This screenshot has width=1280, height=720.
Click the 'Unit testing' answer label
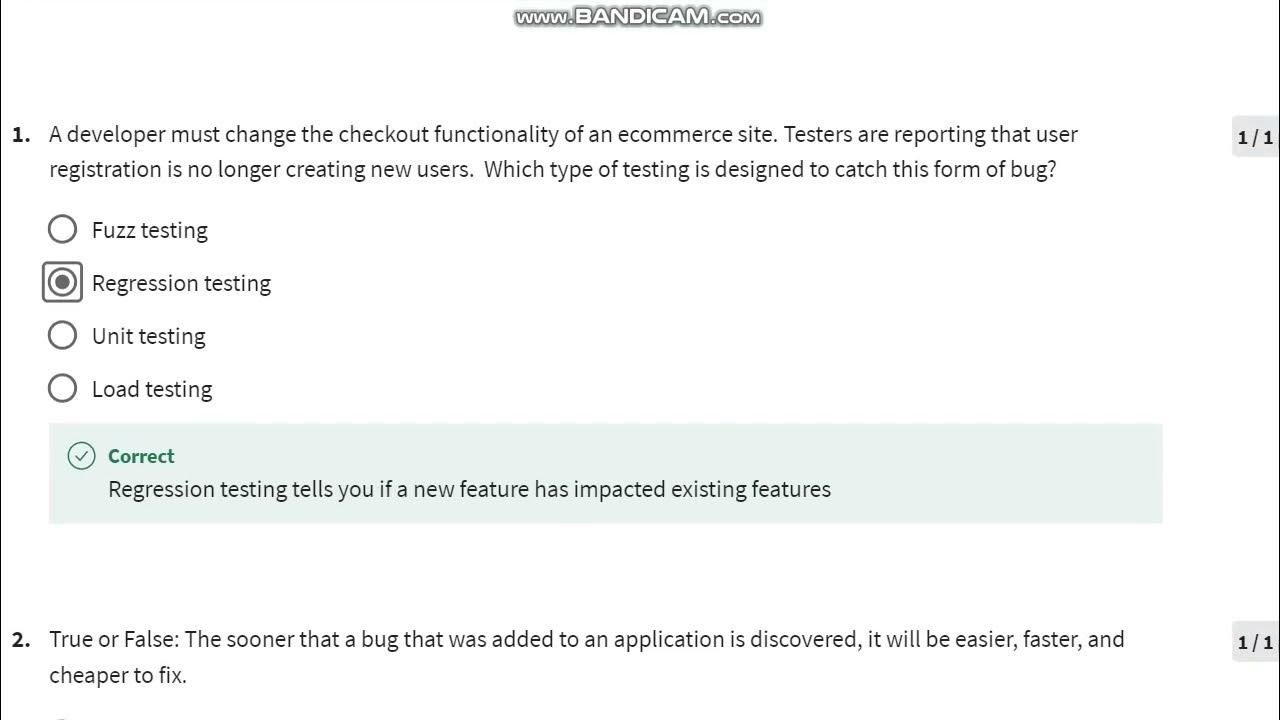[x=148, y=336]
